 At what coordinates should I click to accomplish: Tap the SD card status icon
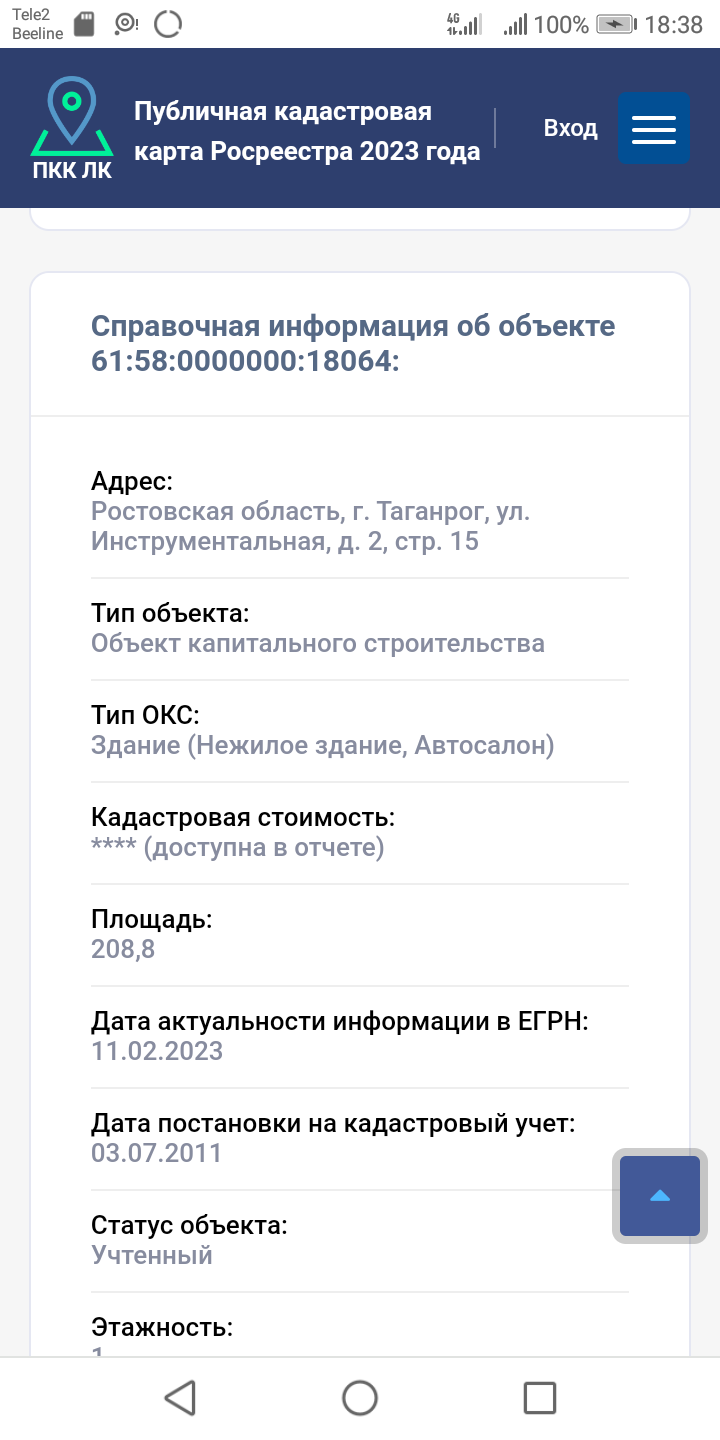[84, 25]
